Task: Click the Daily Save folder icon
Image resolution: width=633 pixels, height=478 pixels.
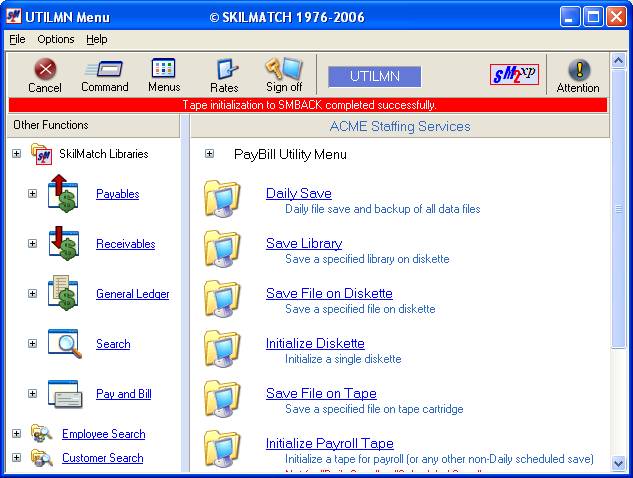Action: pos(222,199)
